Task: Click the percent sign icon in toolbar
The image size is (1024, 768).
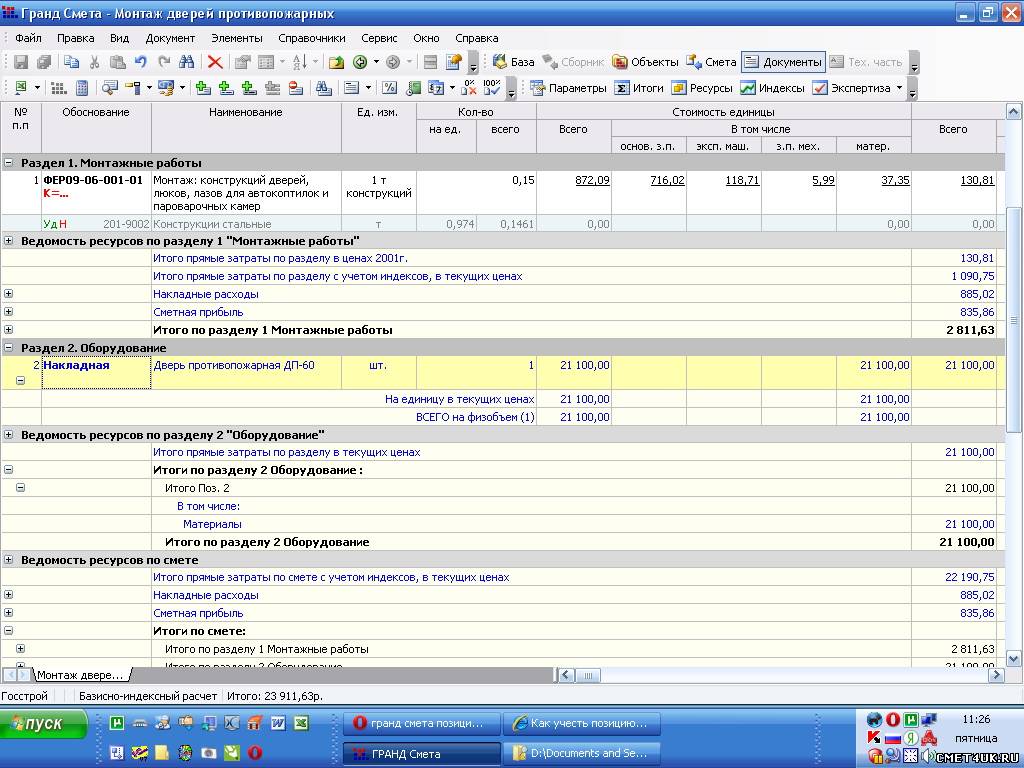Action: (x=389, y=88)
